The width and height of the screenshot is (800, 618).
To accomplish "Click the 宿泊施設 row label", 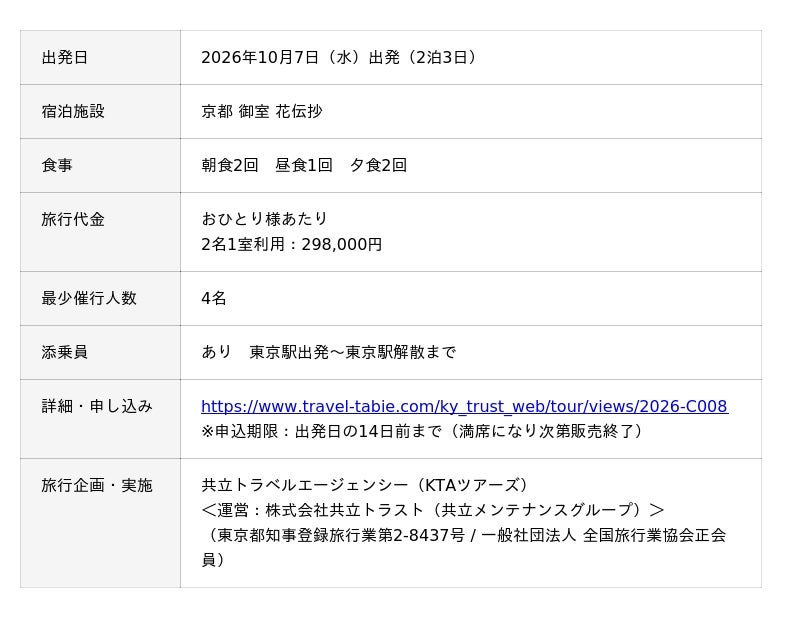I will pyautogui.click(x=73, y=111).
